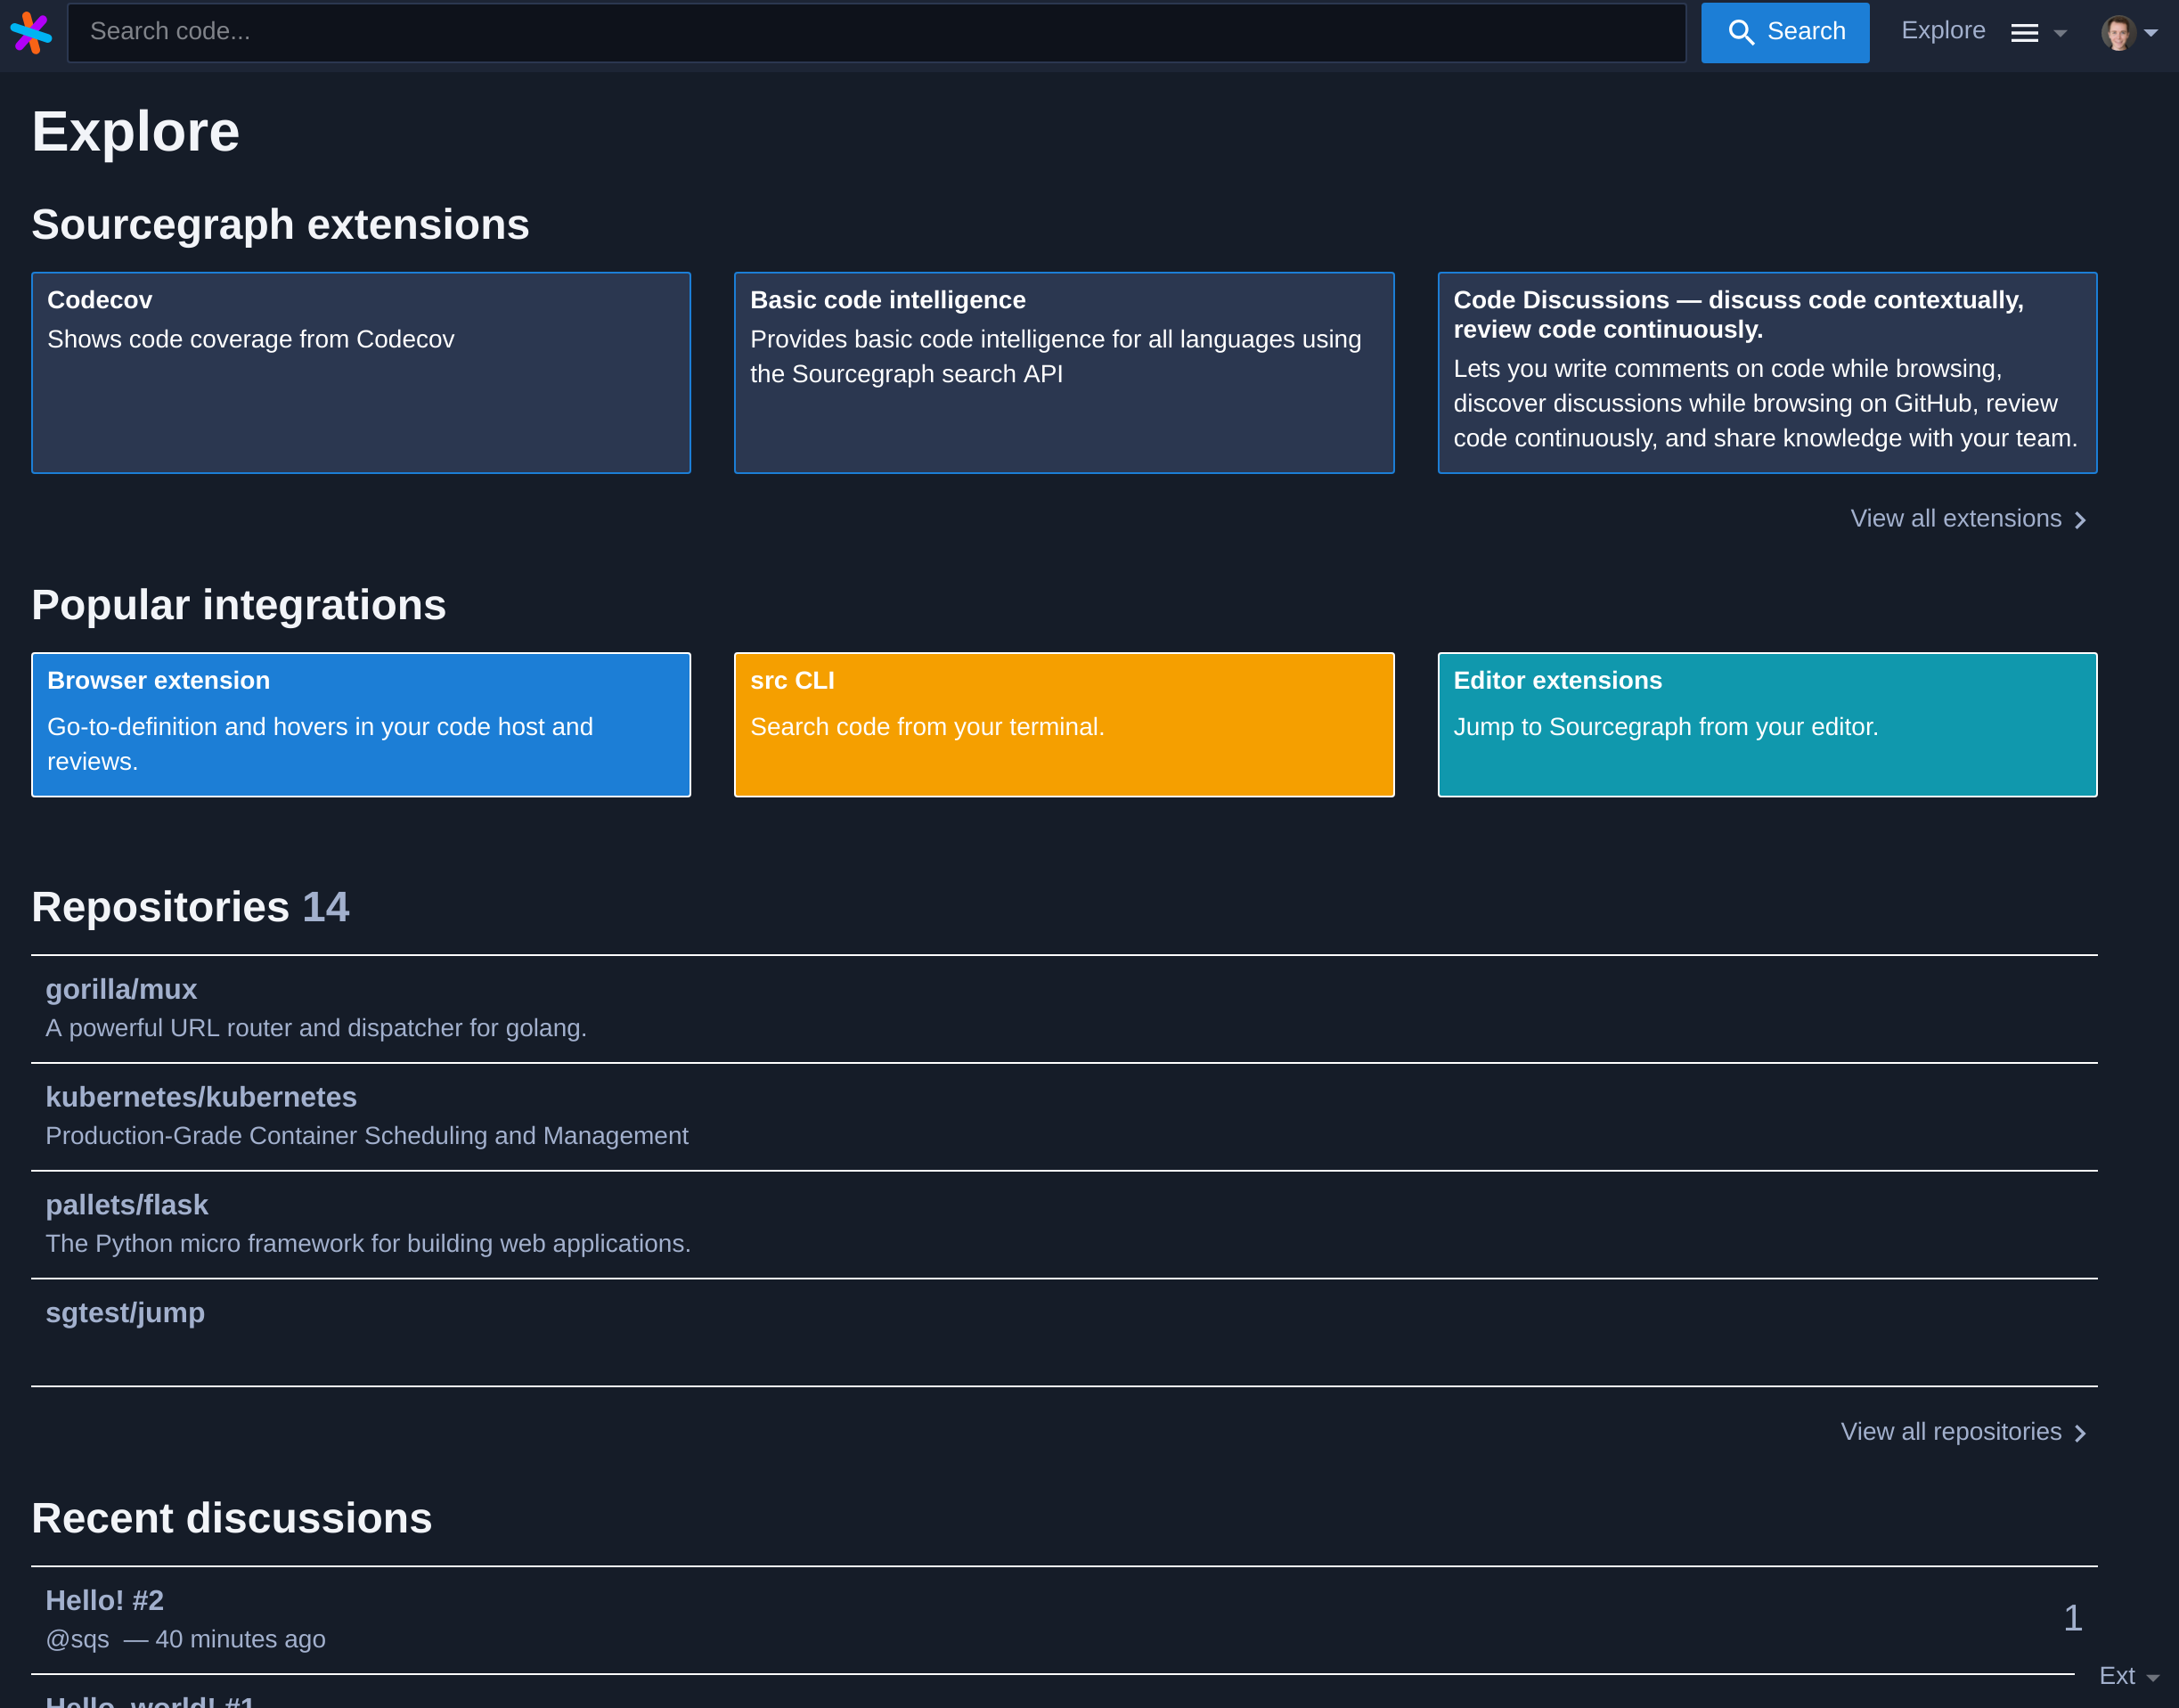Open the hamburger navigation menu

[x=2026, y=31]
